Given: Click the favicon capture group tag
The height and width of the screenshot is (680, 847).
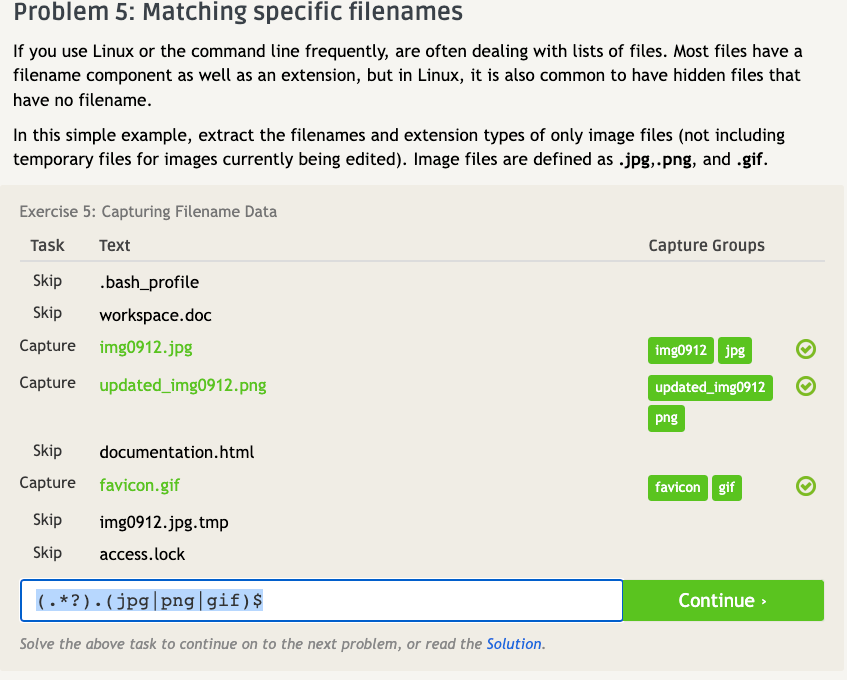Looking at the screenshot, I should pyautogui.click(x=677, y=487).
